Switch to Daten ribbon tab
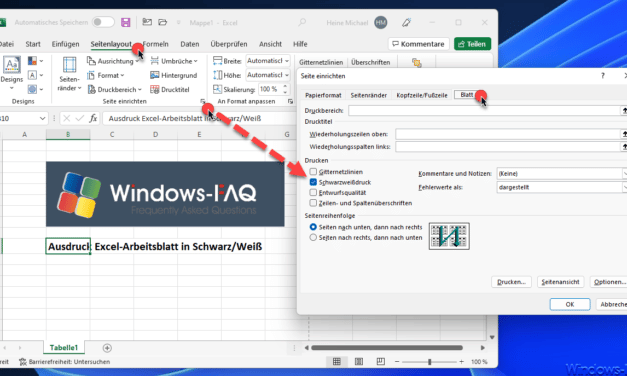 pyautogui.click(x=190, y=44)
